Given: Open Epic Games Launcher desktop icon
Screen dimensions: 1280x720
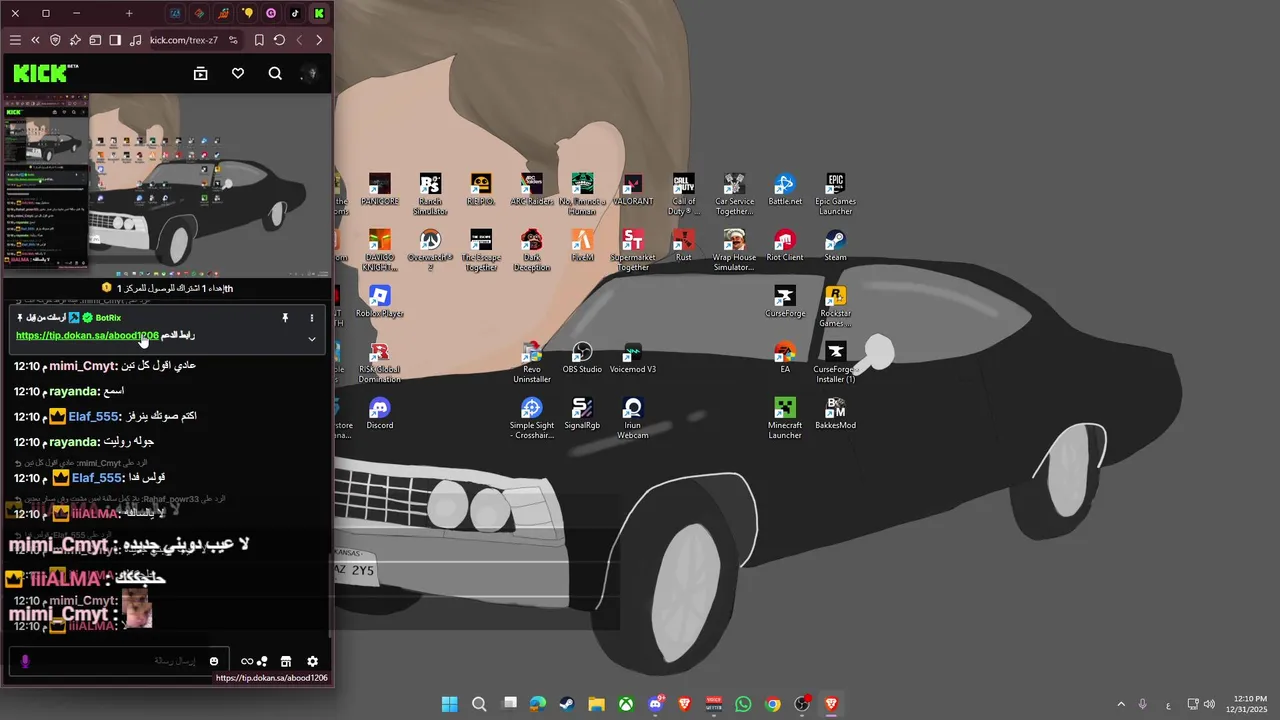Looking at the screenshot, I should click(835, 194).
